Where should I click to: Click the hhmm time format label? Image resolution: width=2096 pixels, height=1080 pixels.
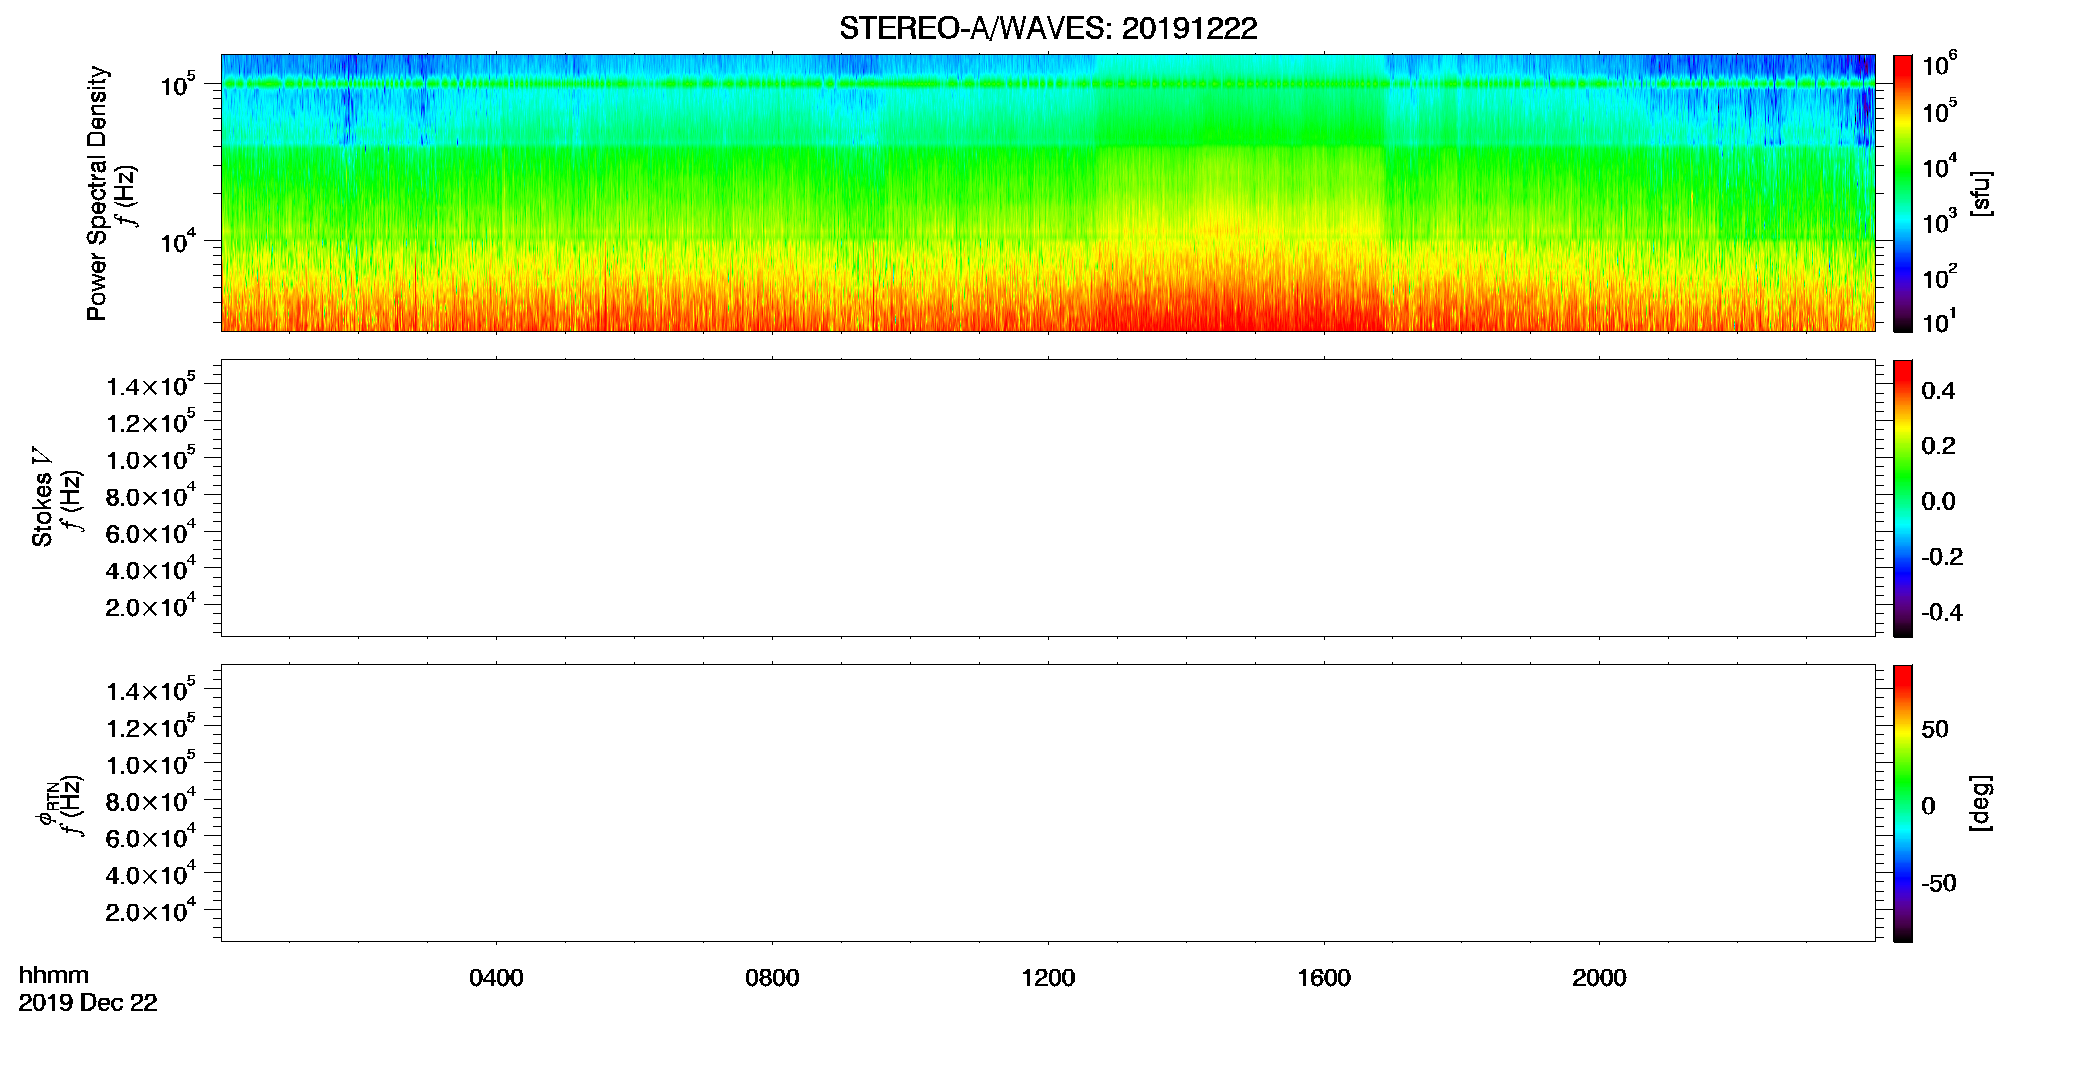pyautogui.click(x=54, y=975)
